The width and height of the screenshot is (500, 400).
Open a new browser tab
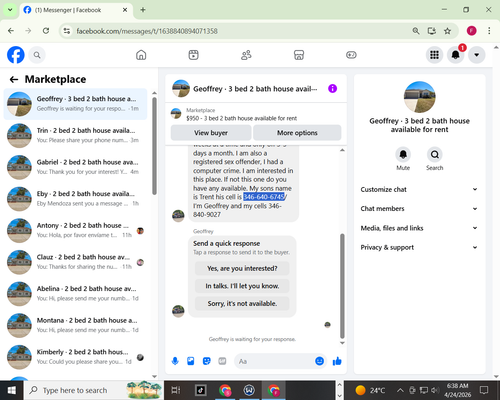[143, 10]
